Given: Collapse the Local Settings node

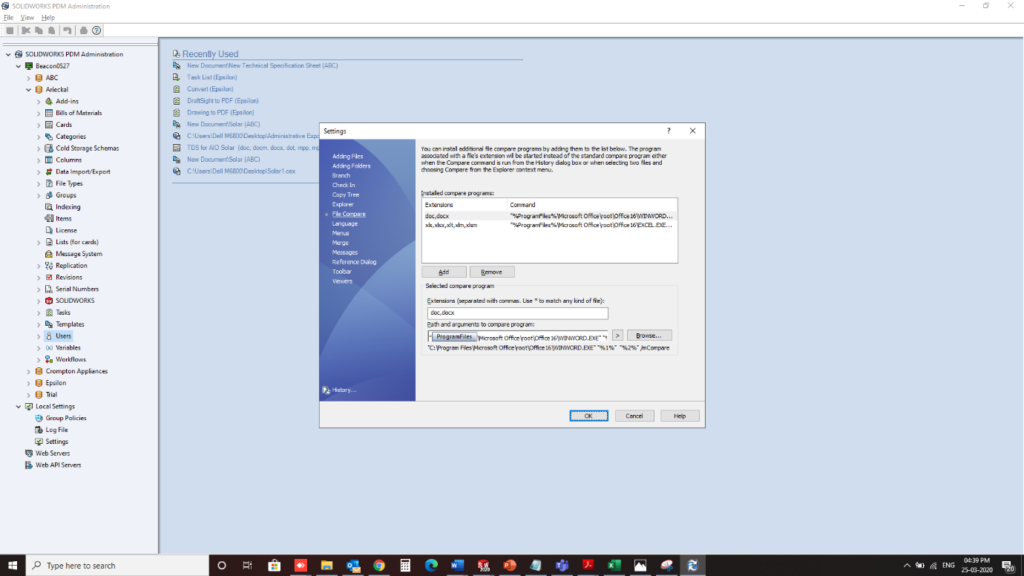Looking at the screenshot, I should [x=18, y=406].
